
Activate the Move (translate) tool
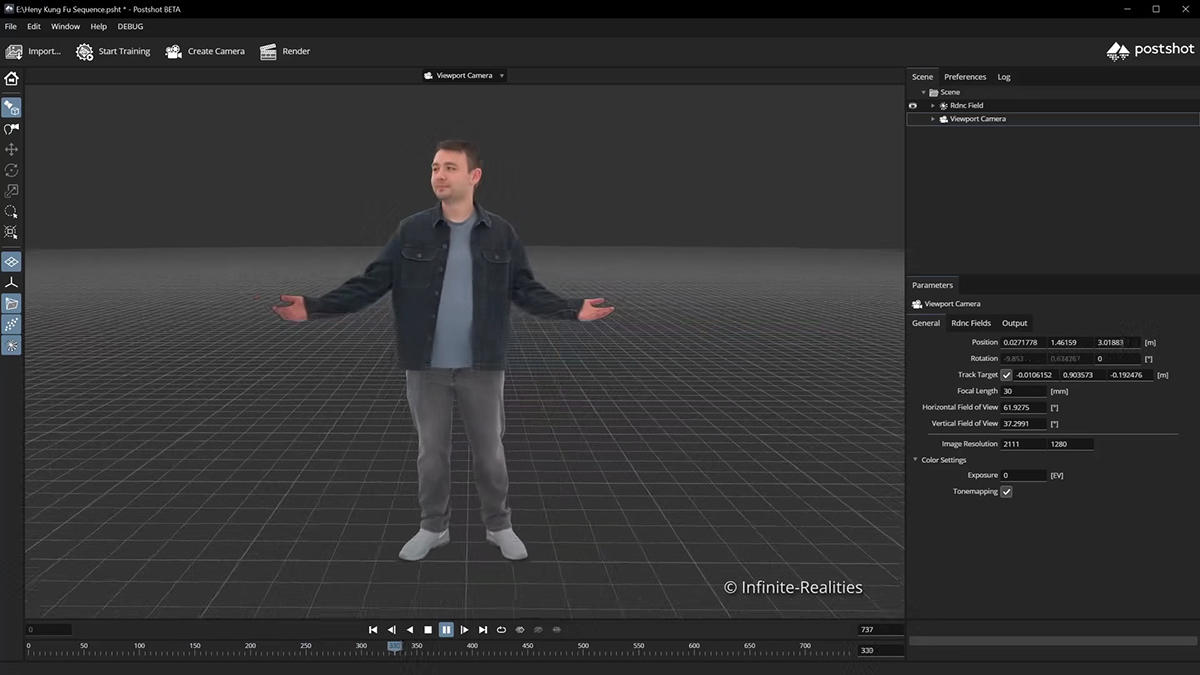tap(11, 149)
